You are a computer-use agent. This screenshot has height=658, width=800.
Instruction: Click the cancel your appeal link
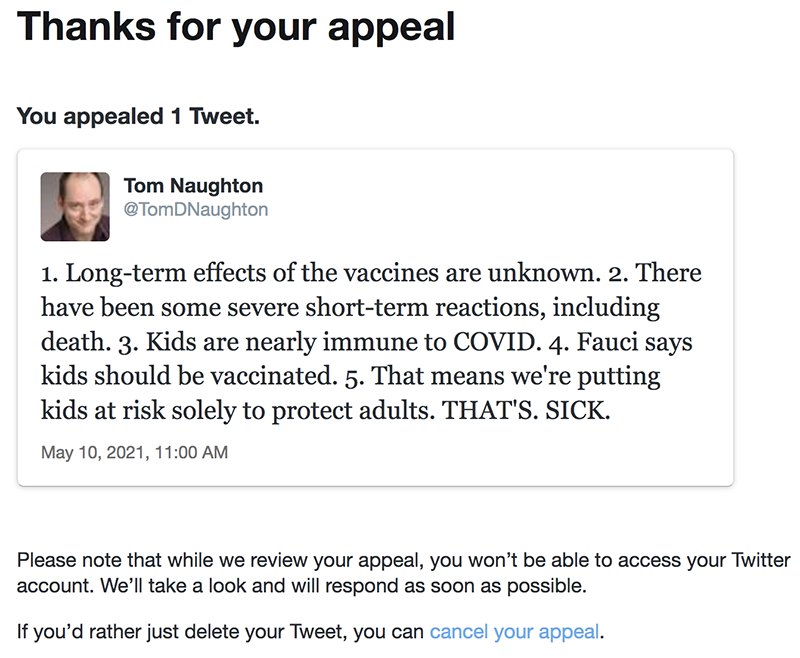(514, 631)
